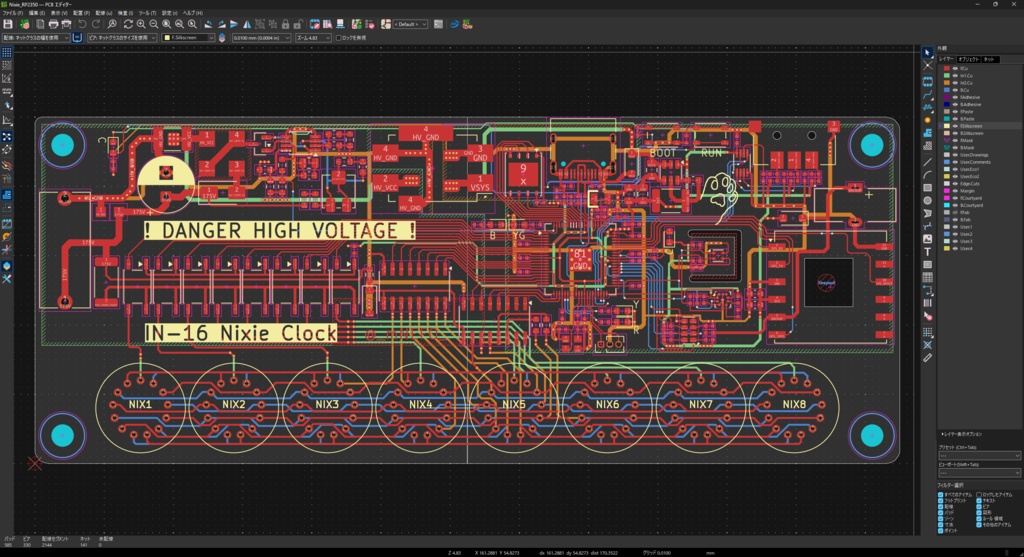The height and width of the screenshot is (557, 1024).
Task: Switch to the Objects tab
Action: click(968, 59)
